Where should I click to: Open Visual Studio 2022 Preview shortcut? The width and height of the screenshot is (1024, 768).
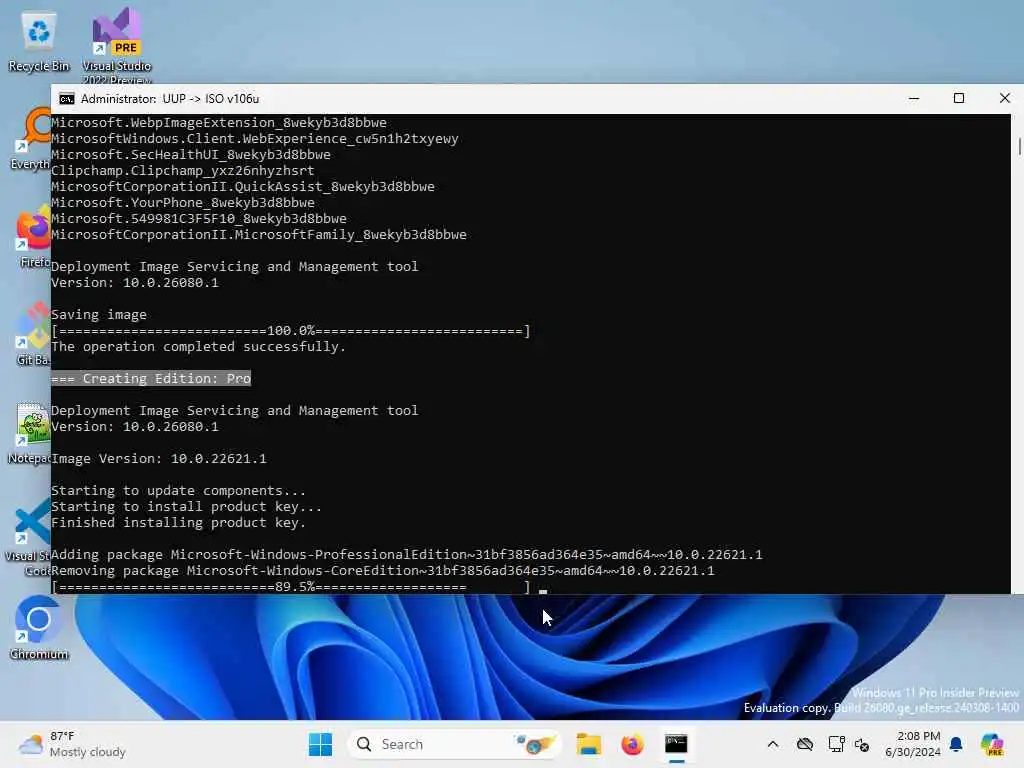tap(117, 45)
